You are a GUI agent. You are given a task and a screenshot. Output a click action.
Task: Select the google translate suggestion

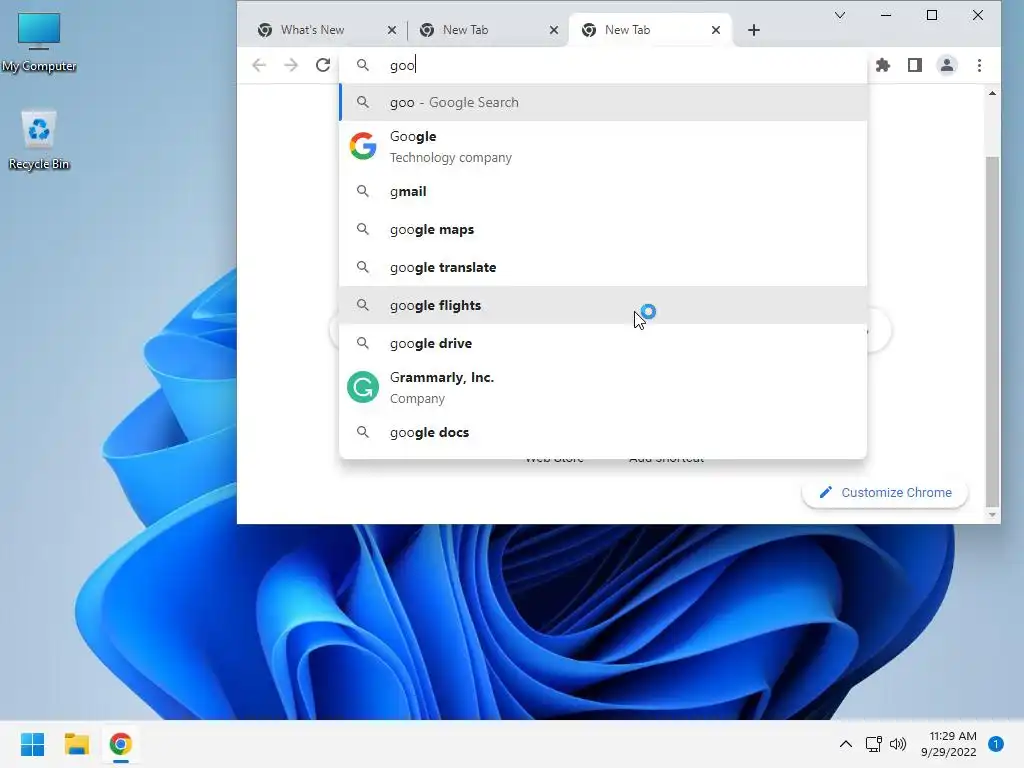[x=603, y=267]
